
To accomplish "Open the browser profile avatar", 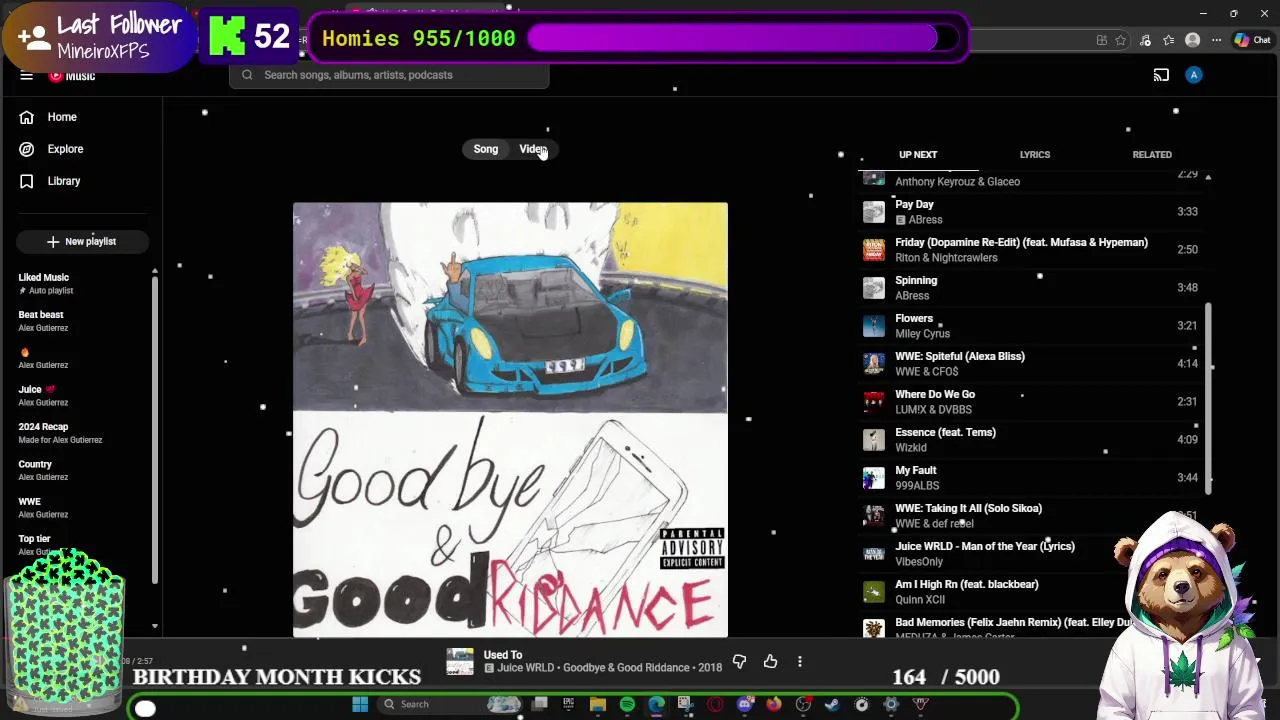I will pos(1192,40).
